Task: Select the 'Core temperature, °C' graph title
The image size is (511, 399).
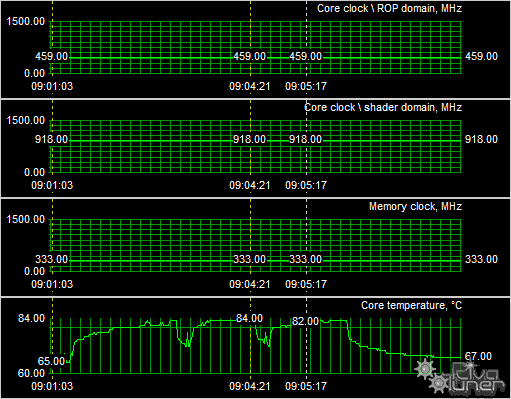Action: coord(411,305)
